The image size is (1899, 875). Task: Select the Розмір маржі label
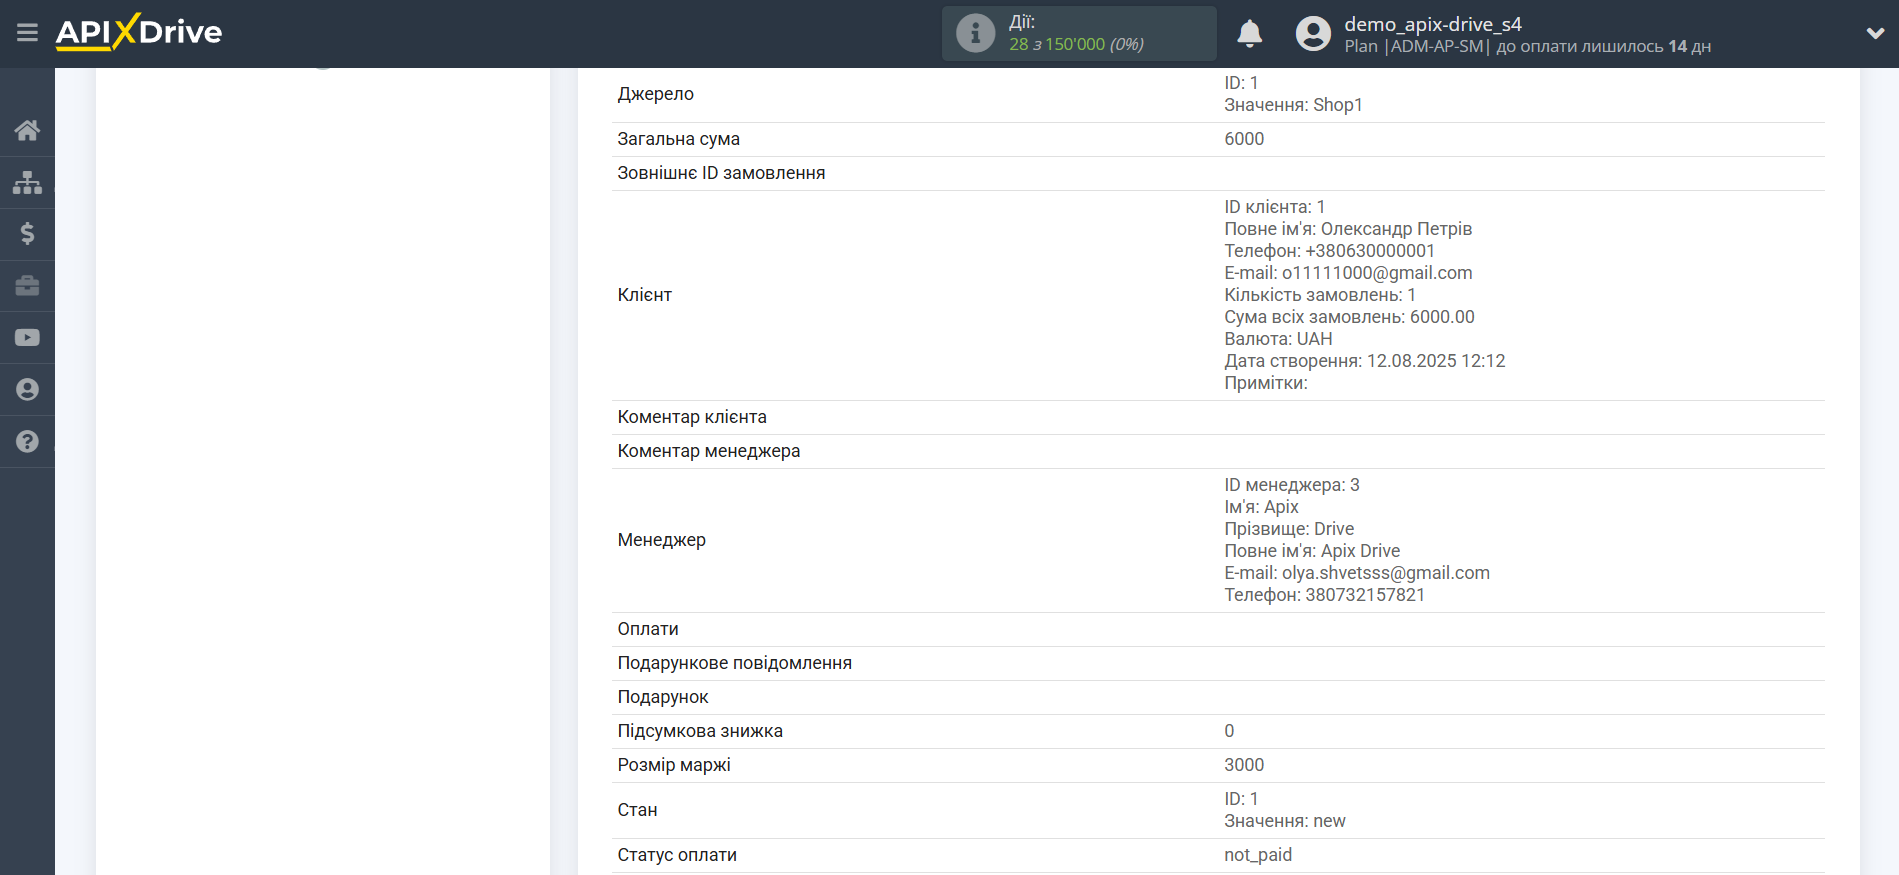[674, 765]
